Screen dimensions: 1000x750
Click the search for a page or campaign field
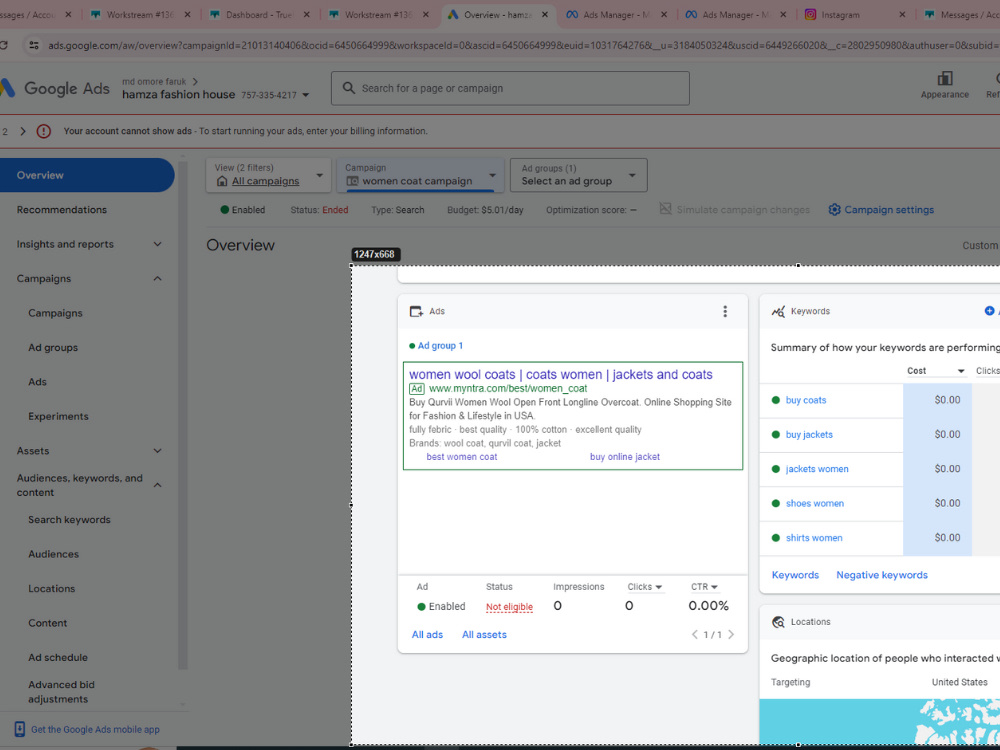510,88
